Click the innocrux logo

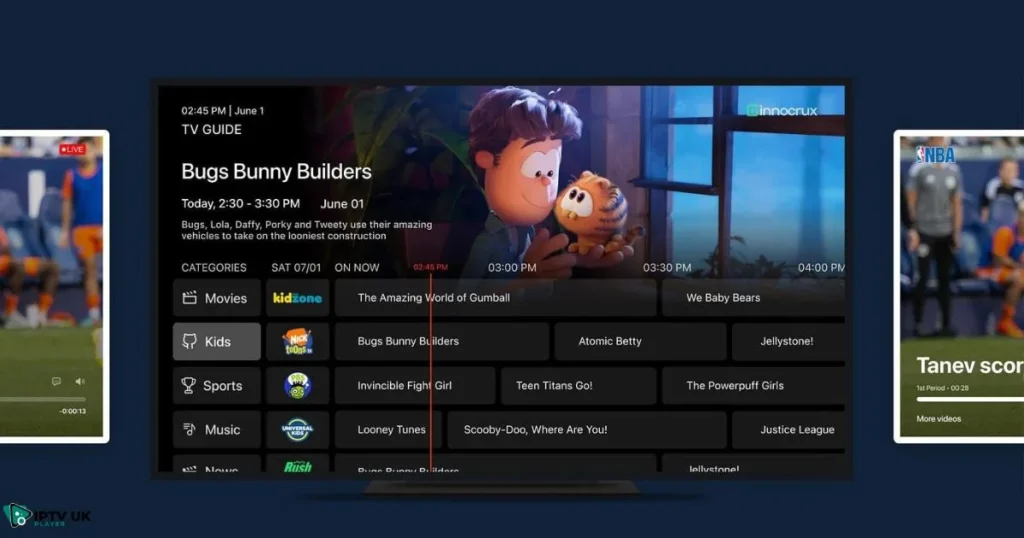point(782,110)
